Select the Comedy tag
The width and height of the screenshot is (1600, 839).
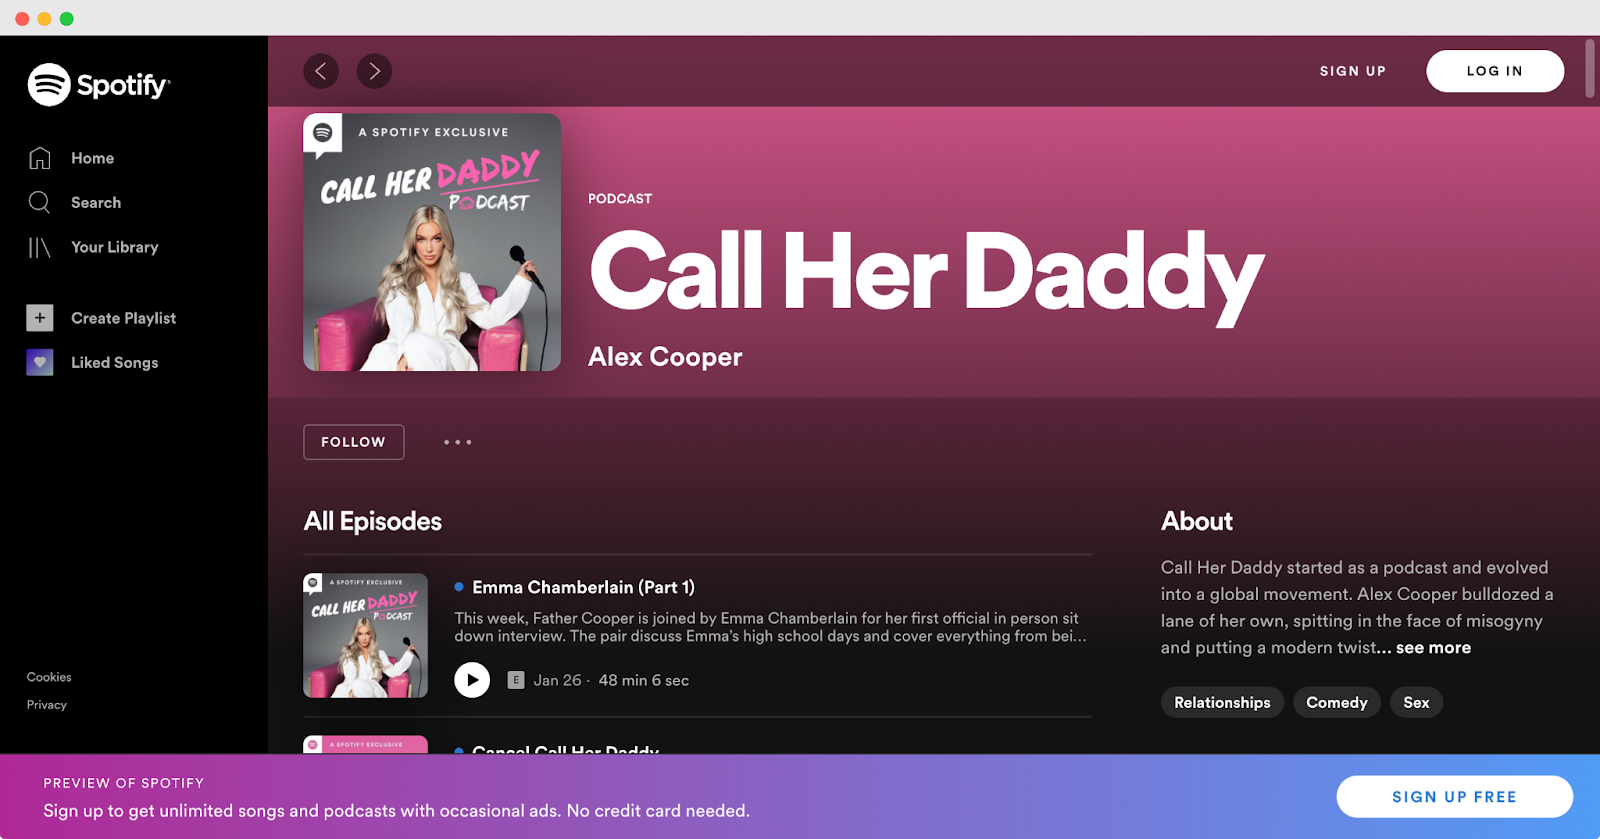(1337, 702)
